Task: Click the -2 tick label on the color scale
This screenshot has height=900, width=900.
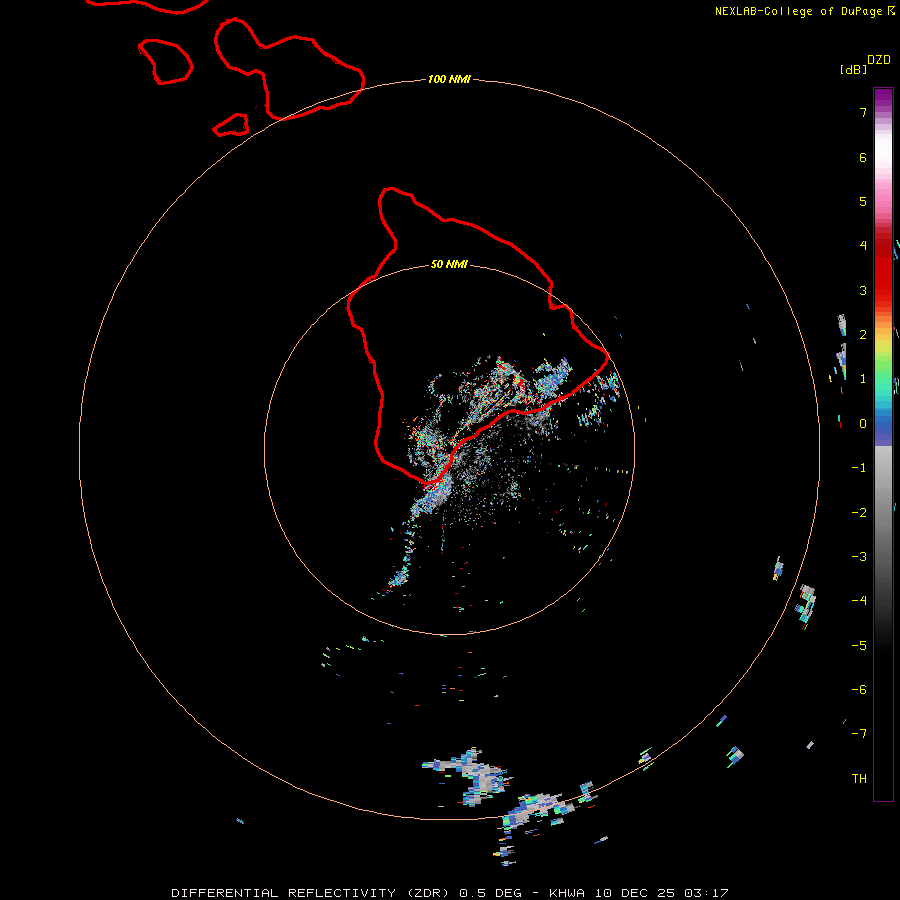Action: 859,513
